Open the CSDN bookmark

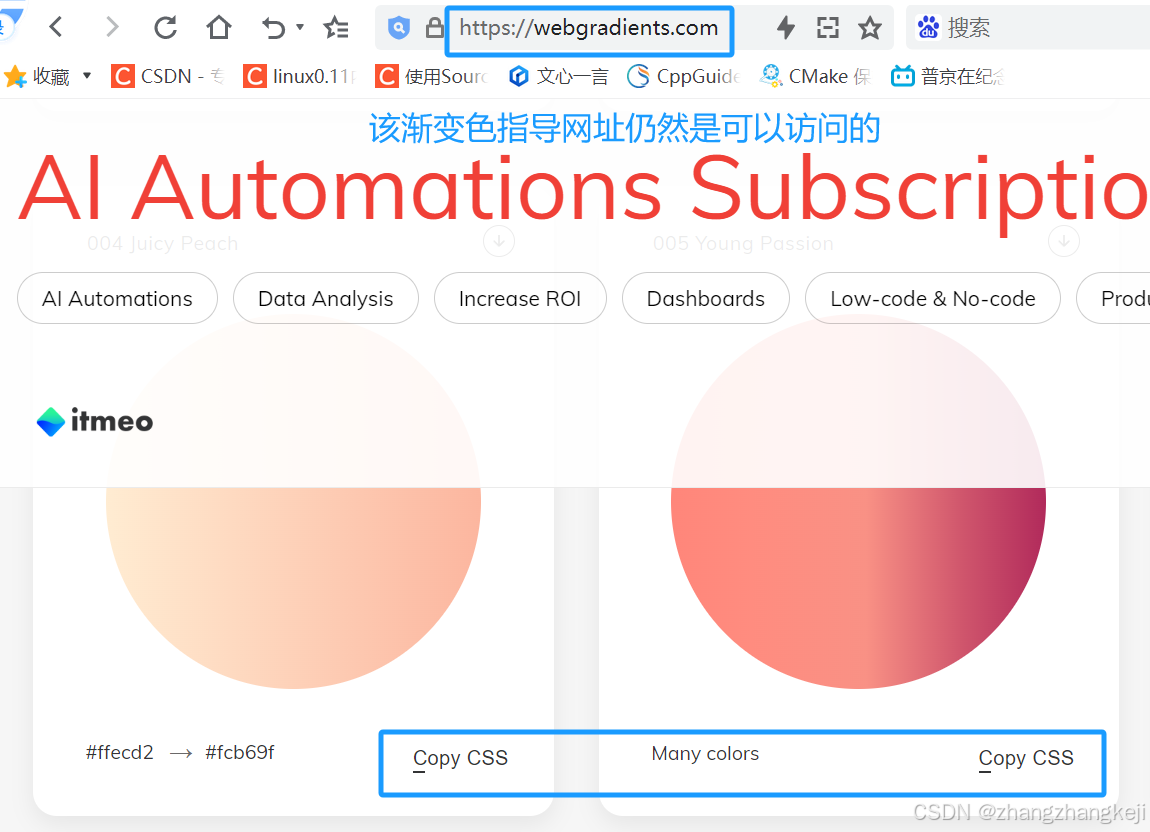[167, 76]
